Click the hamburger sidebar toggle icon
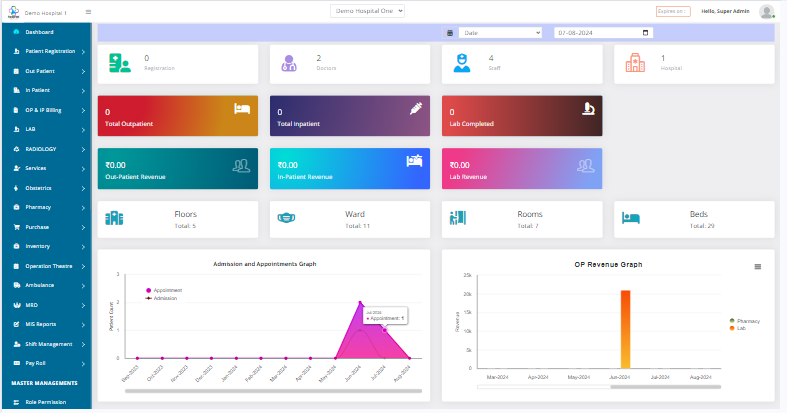787x413 pixels. (x=88, y=12)
